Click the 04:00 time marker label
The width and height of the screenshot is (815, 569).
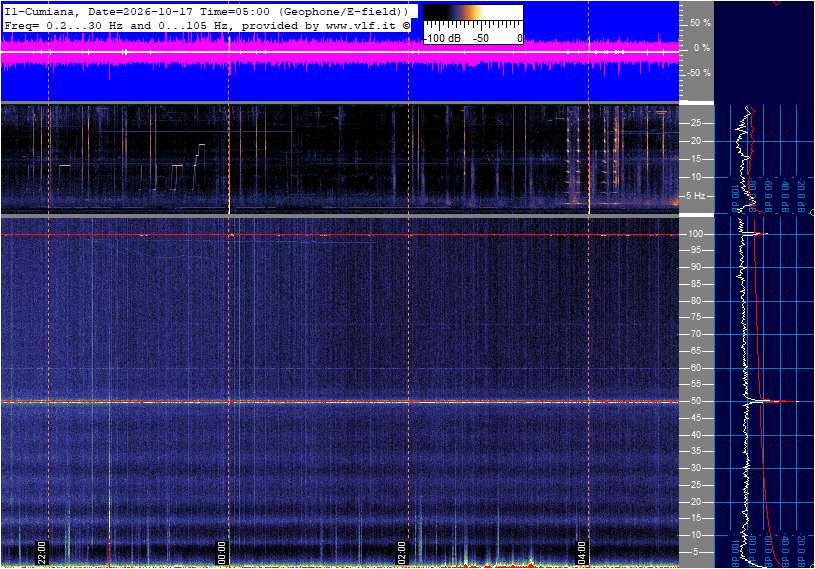tap(581, 552)
